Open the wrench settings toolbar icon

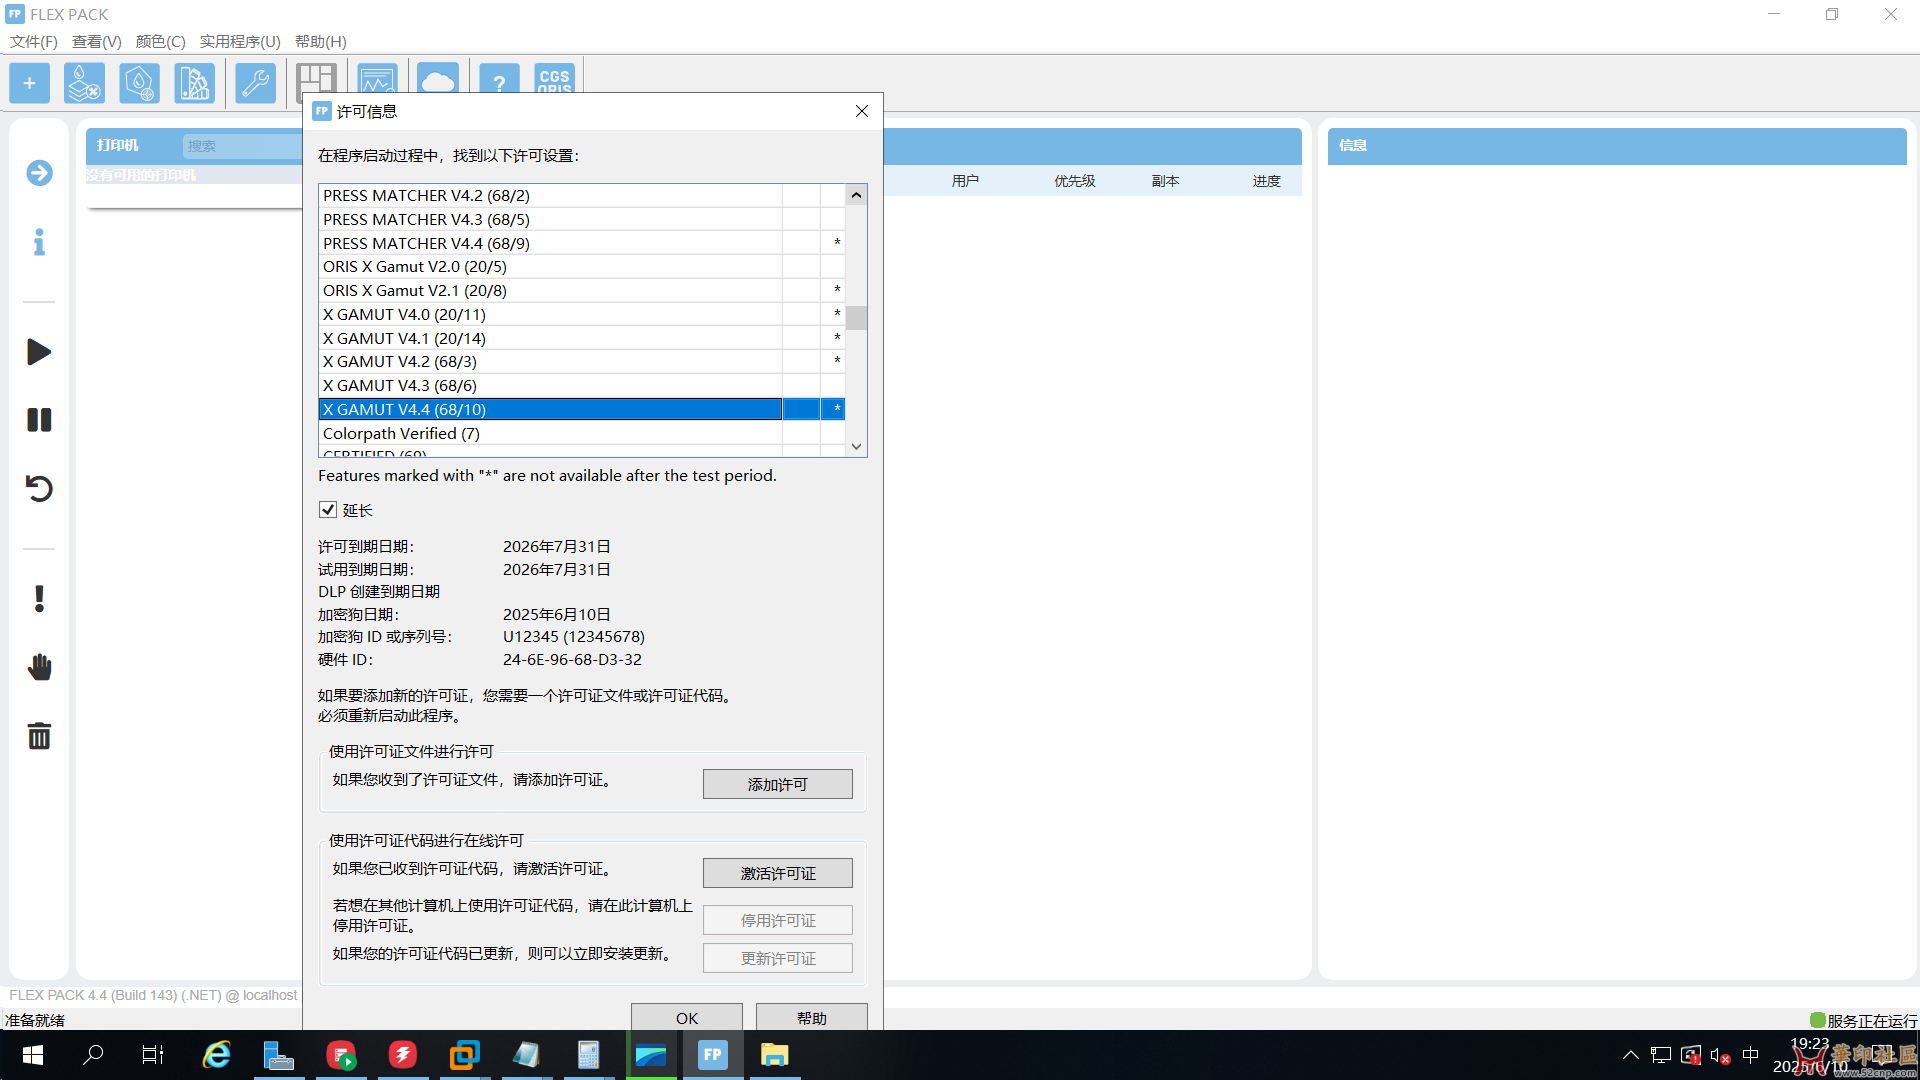coord(255,83)
